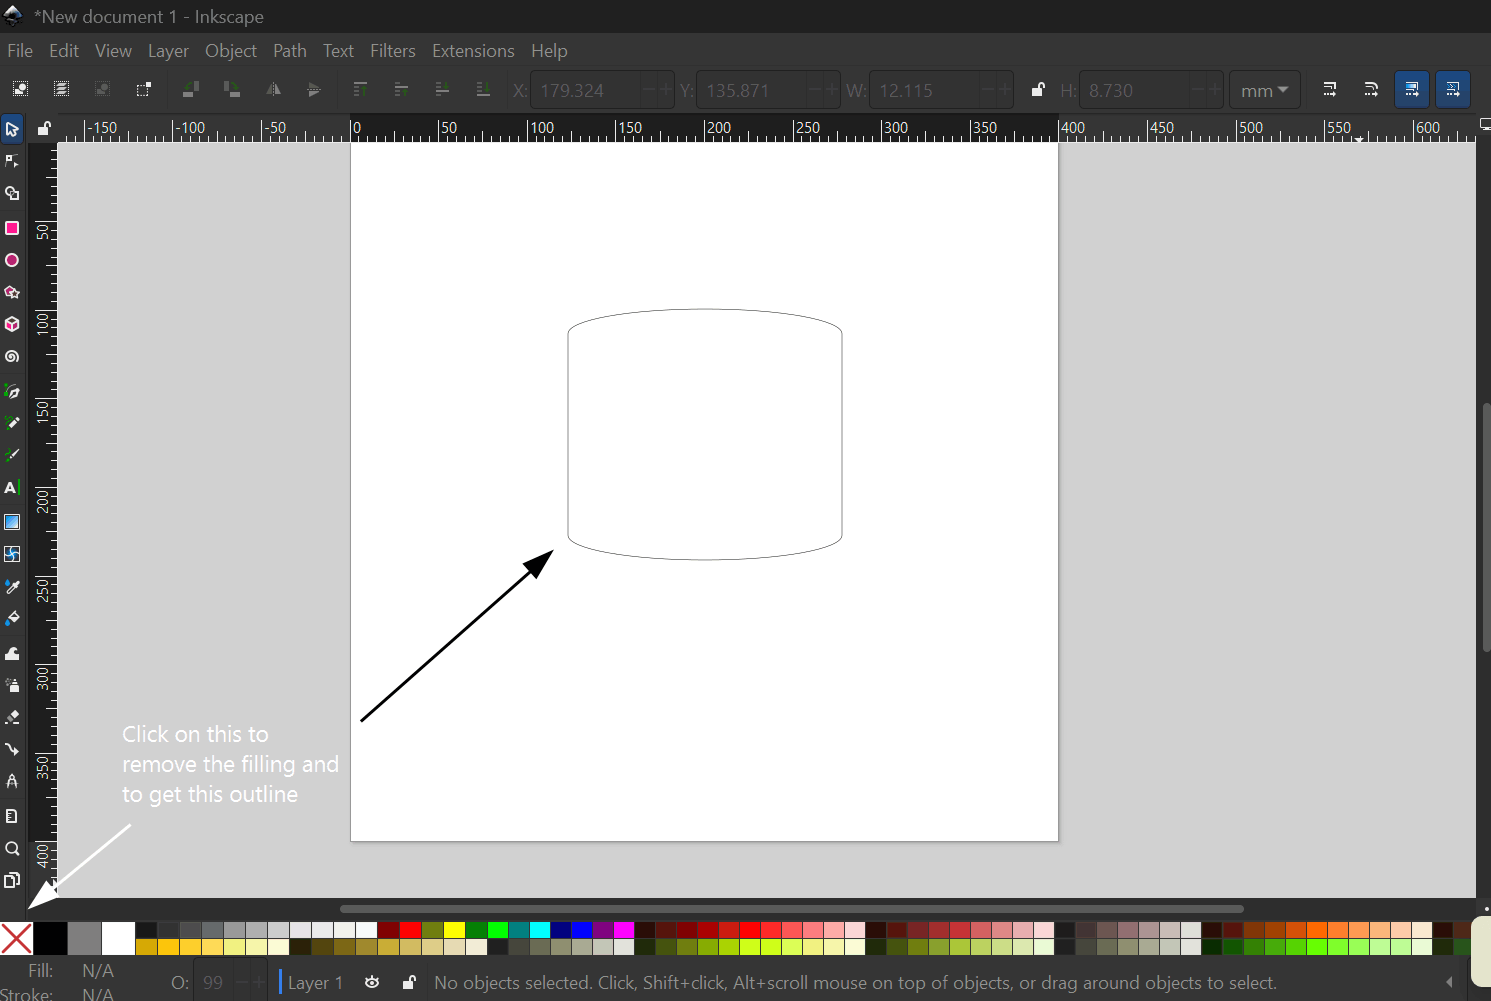This screenshot has height=1001, width=1491.
Task: Toggle moving gradients with objects
Action: [1412, 89]
